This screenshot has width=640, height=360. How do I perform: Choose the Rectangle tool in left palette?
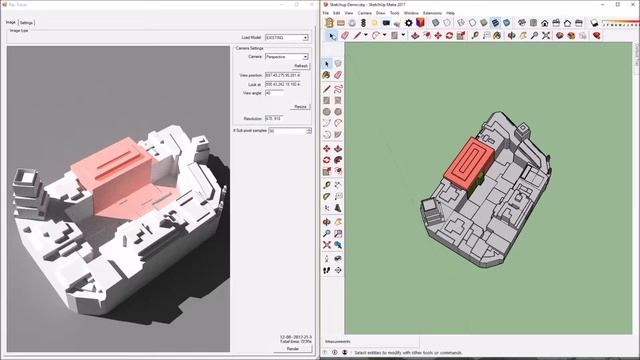tap(327, 100)
